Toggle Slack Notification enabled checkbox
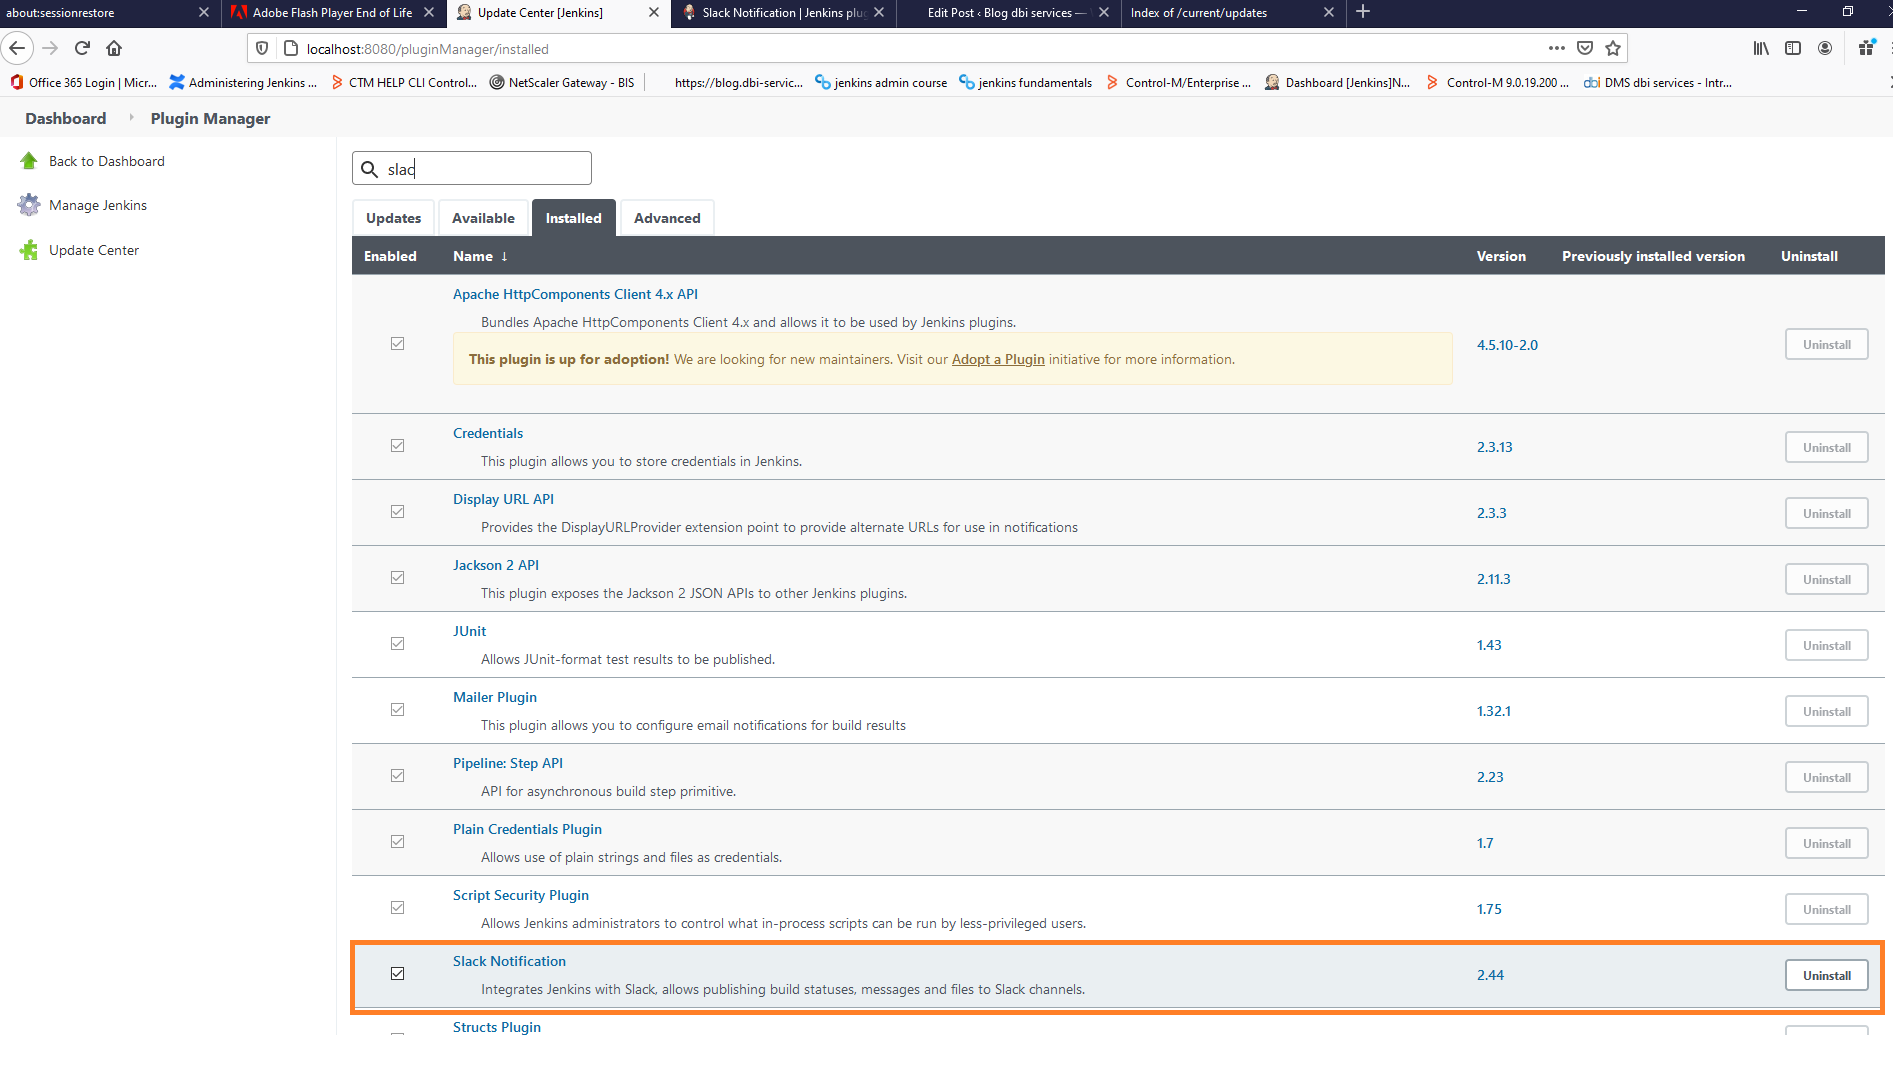 pos(397,973)
